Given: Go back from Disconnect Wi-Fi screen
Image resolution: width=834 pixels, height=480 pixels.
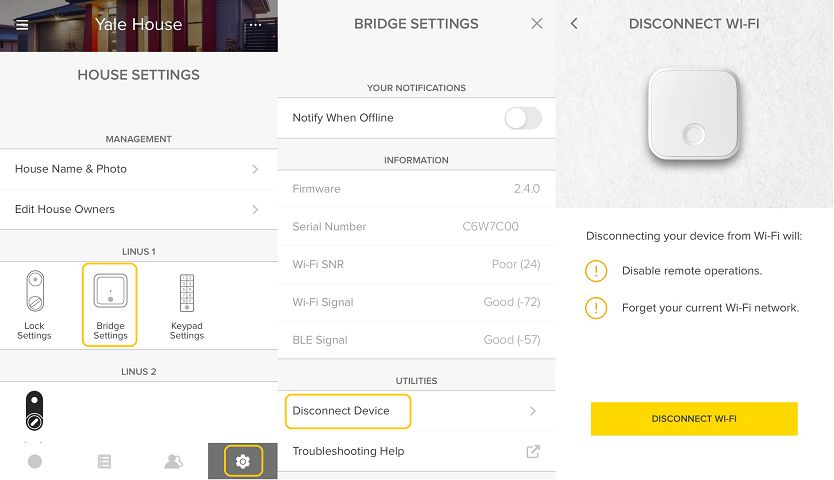Looking at the screenshot, I should (x=574, y=23).
